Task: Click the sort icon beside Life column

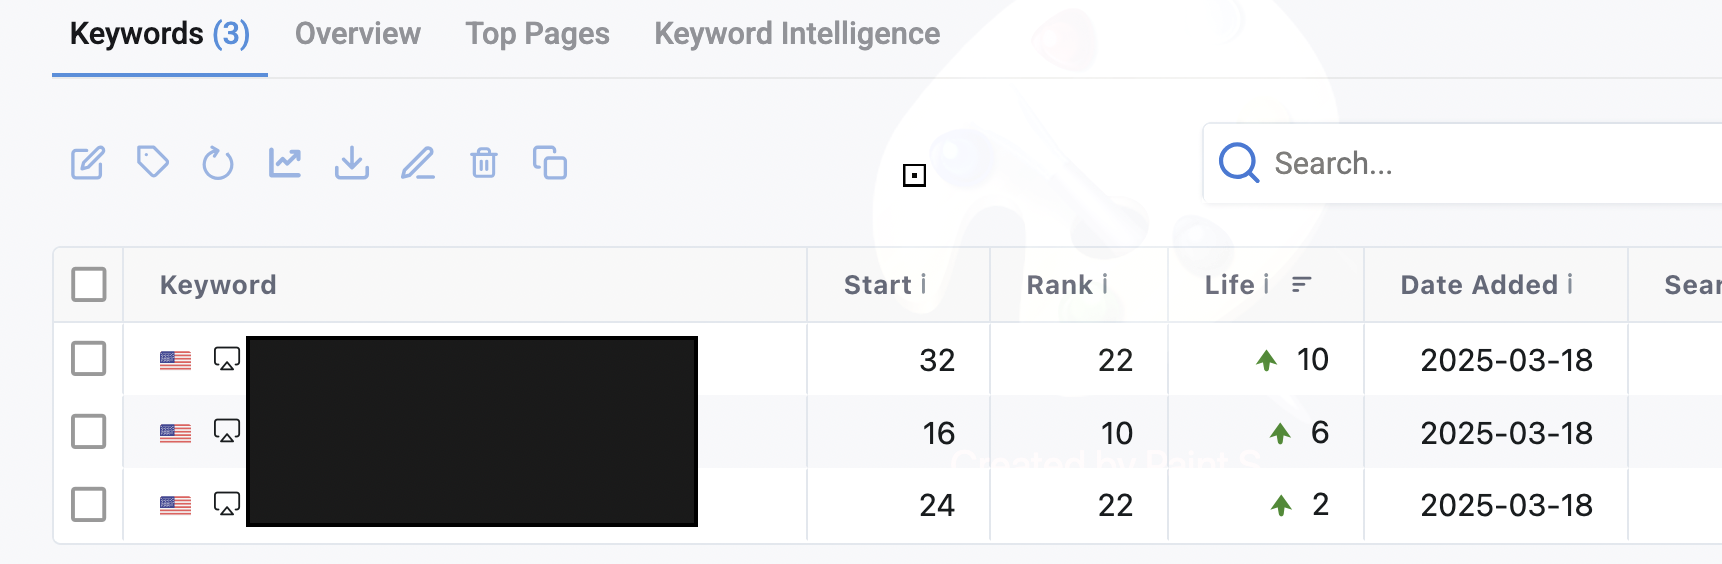Action: click(x=1301, y=285)
